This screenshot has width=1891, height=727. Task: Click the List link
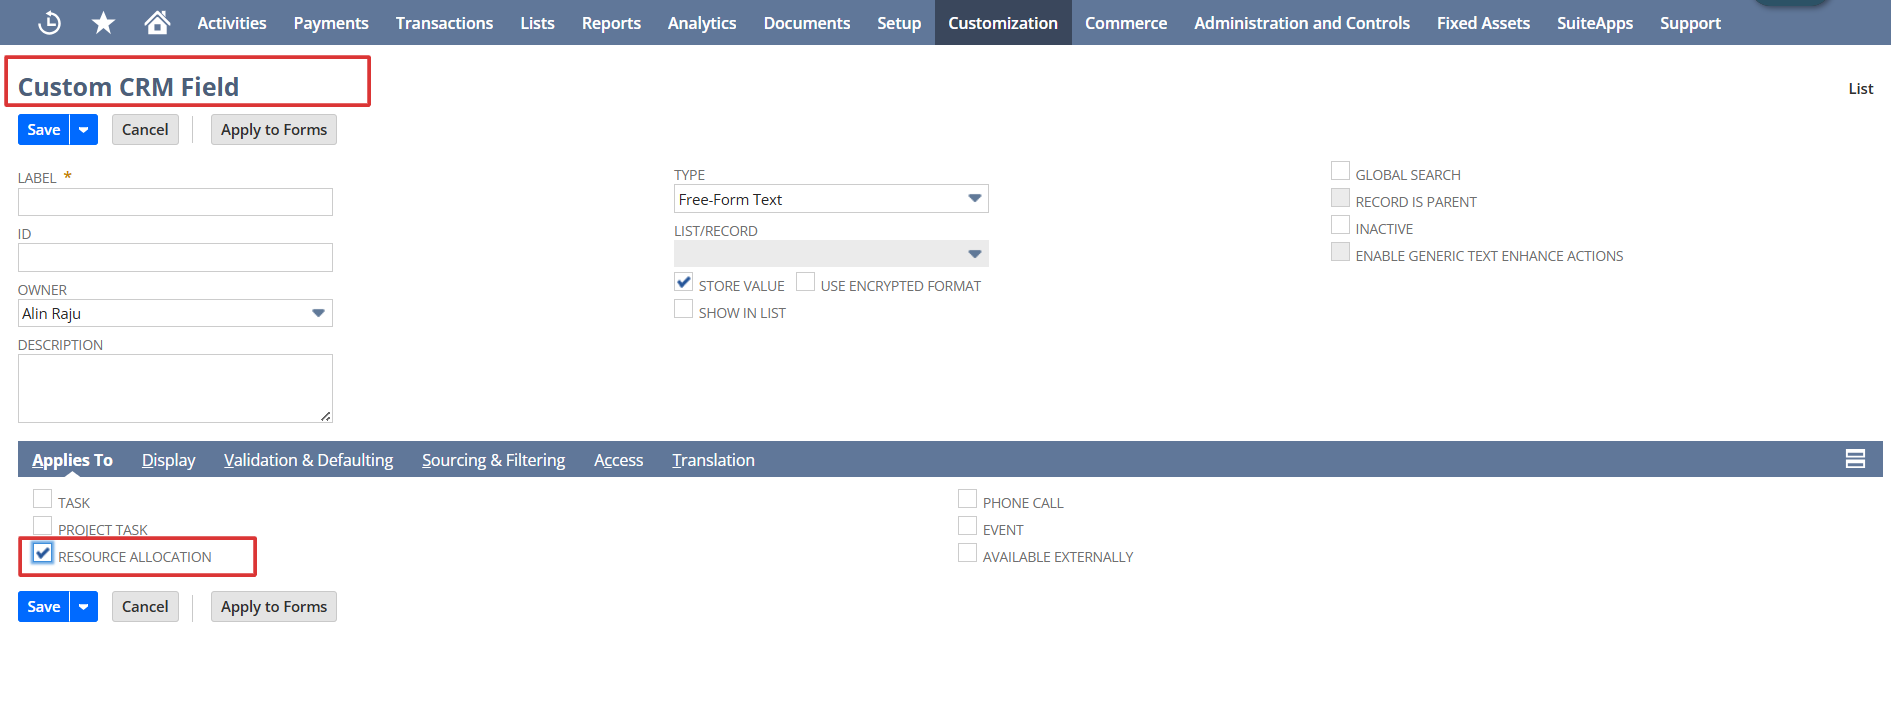[1860, 89]
